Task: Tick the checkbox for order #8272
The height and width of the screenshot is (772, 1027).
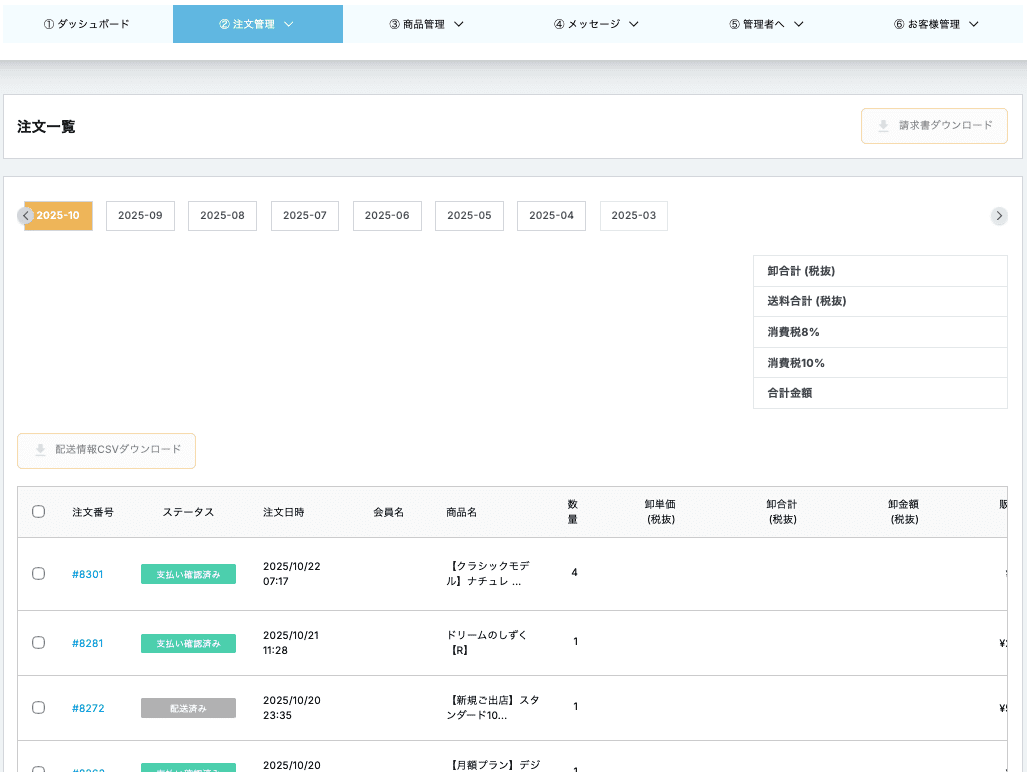Action: 39,708
